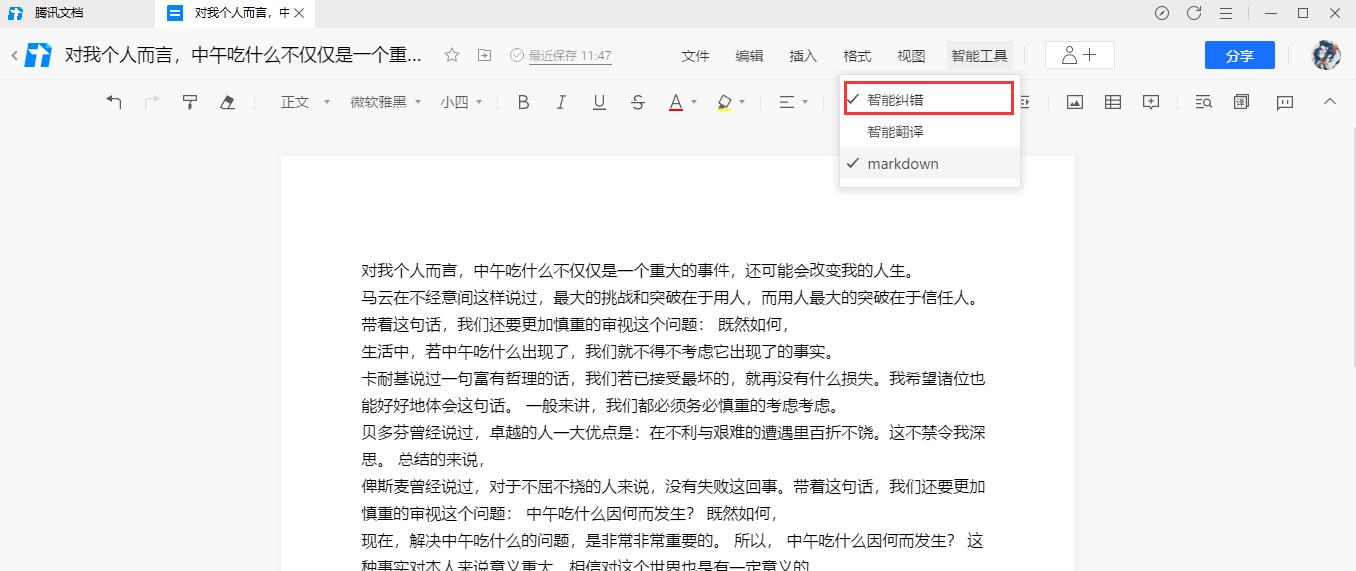Image resolution: width=1356 pixels, height=571 pixels.
Task: Insert an image
Action: 1075,102
